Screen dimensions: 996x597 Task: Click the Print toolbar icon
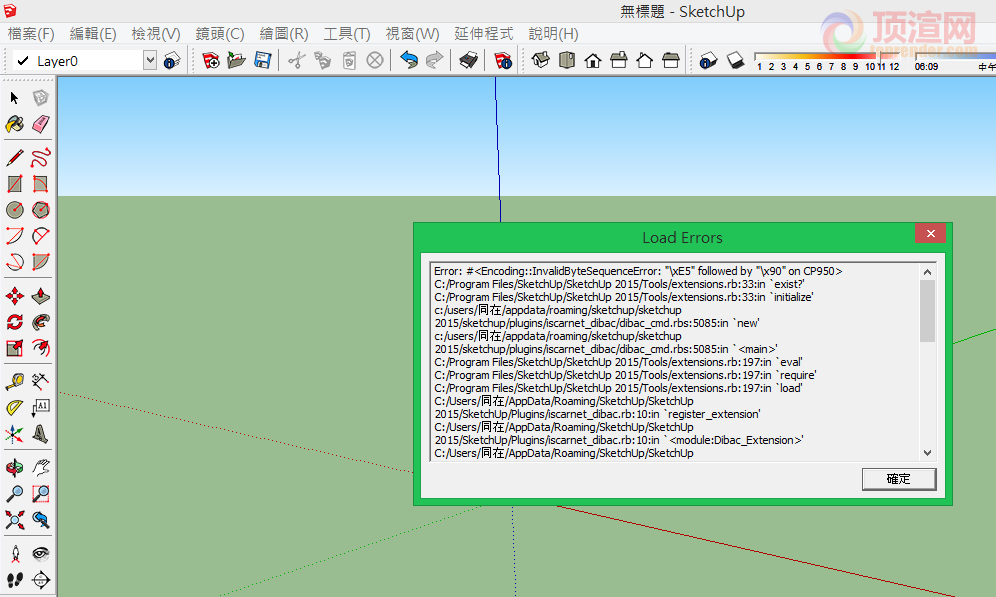468,61
